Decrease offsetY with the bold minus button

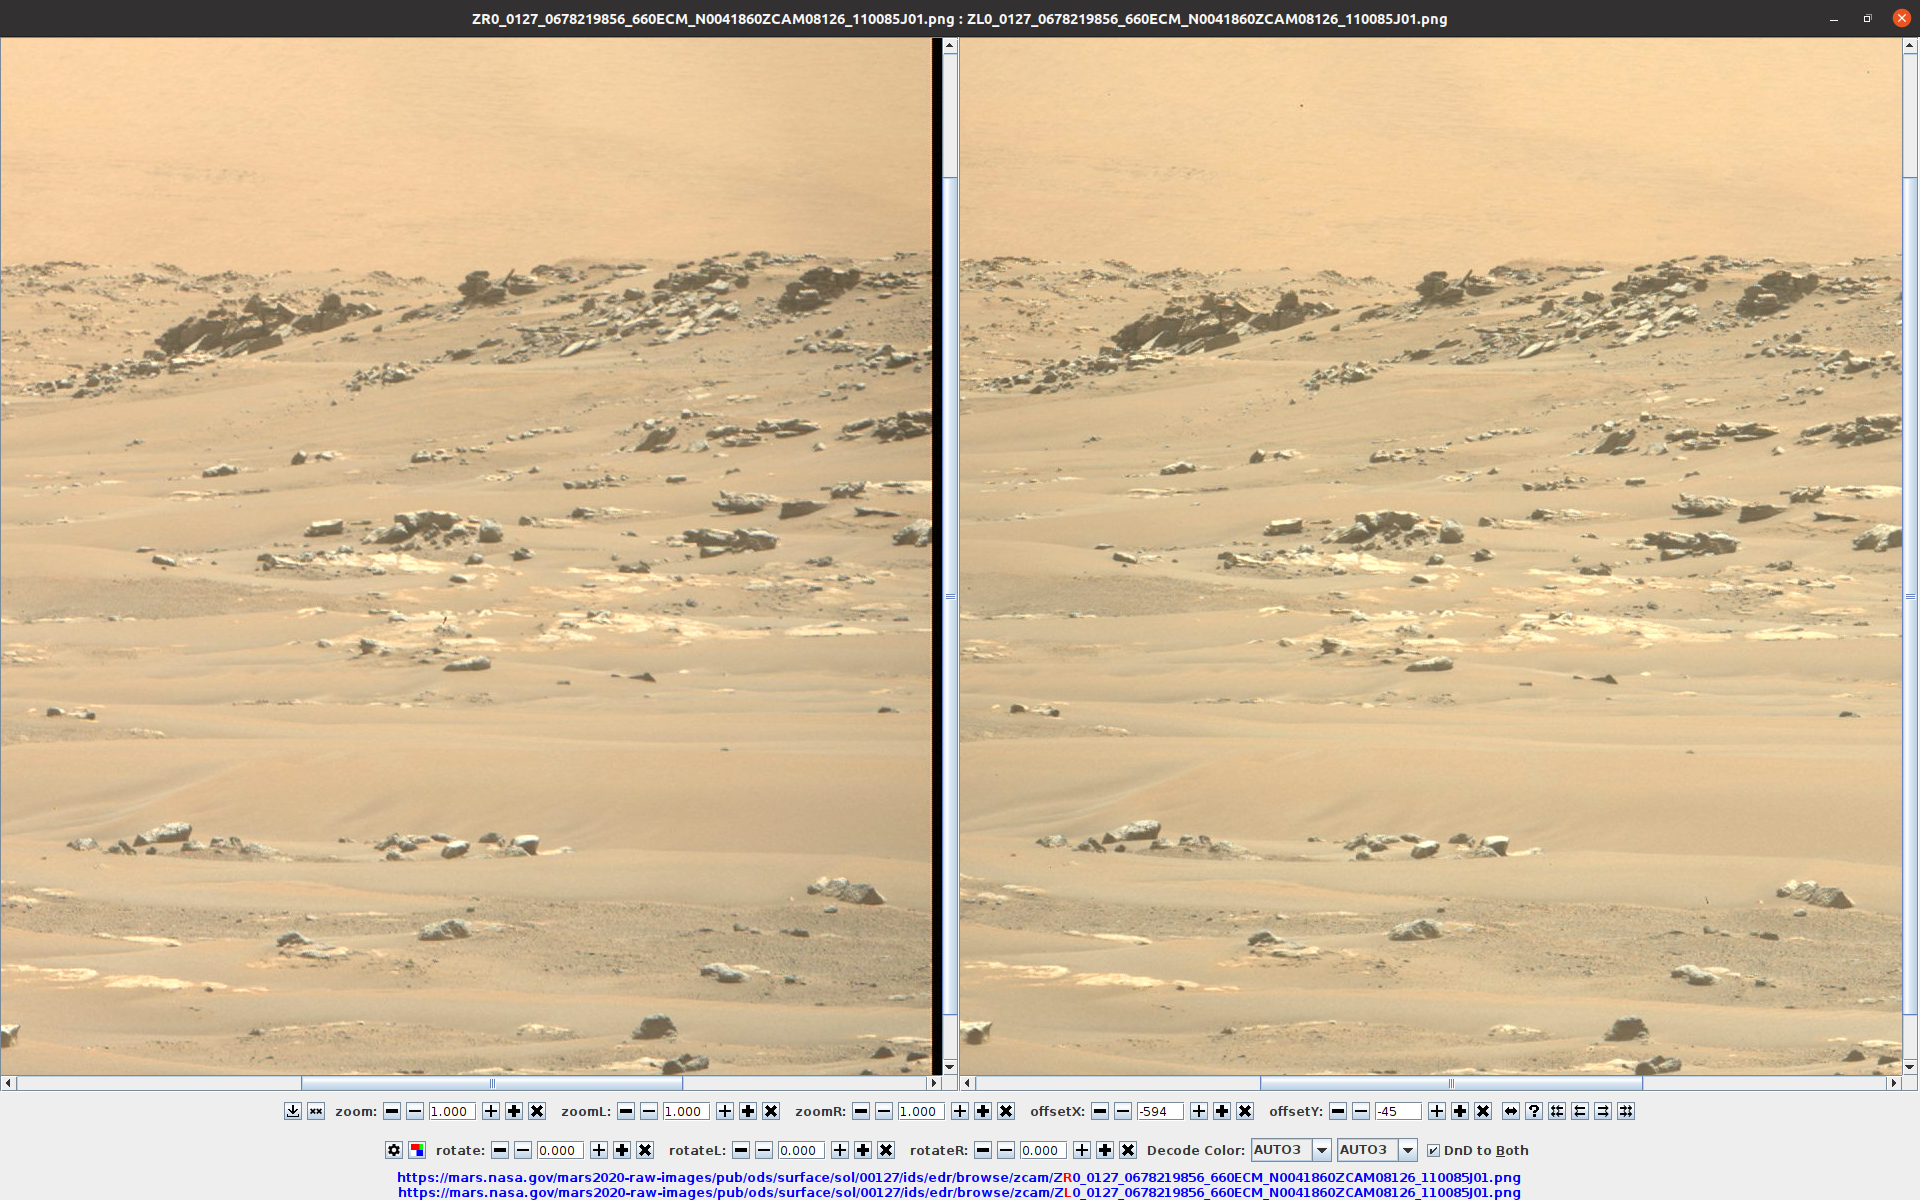[x=1338, y=1111]
